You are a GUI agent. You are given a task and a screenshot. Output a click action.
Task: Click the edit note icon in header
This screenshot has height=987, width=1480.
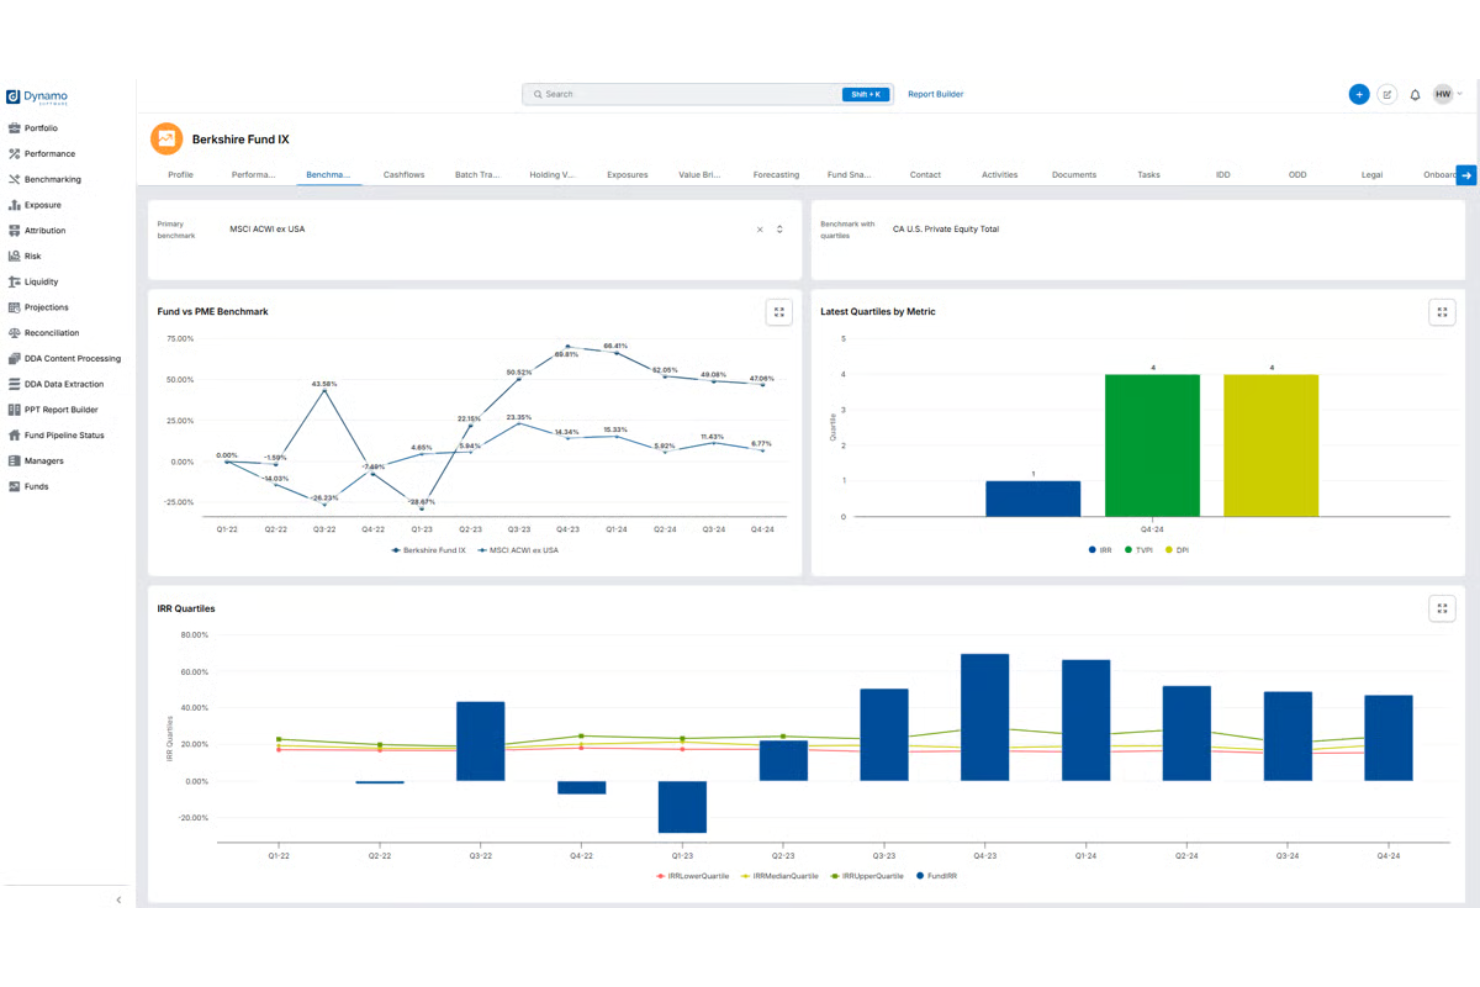(1387, 94)
